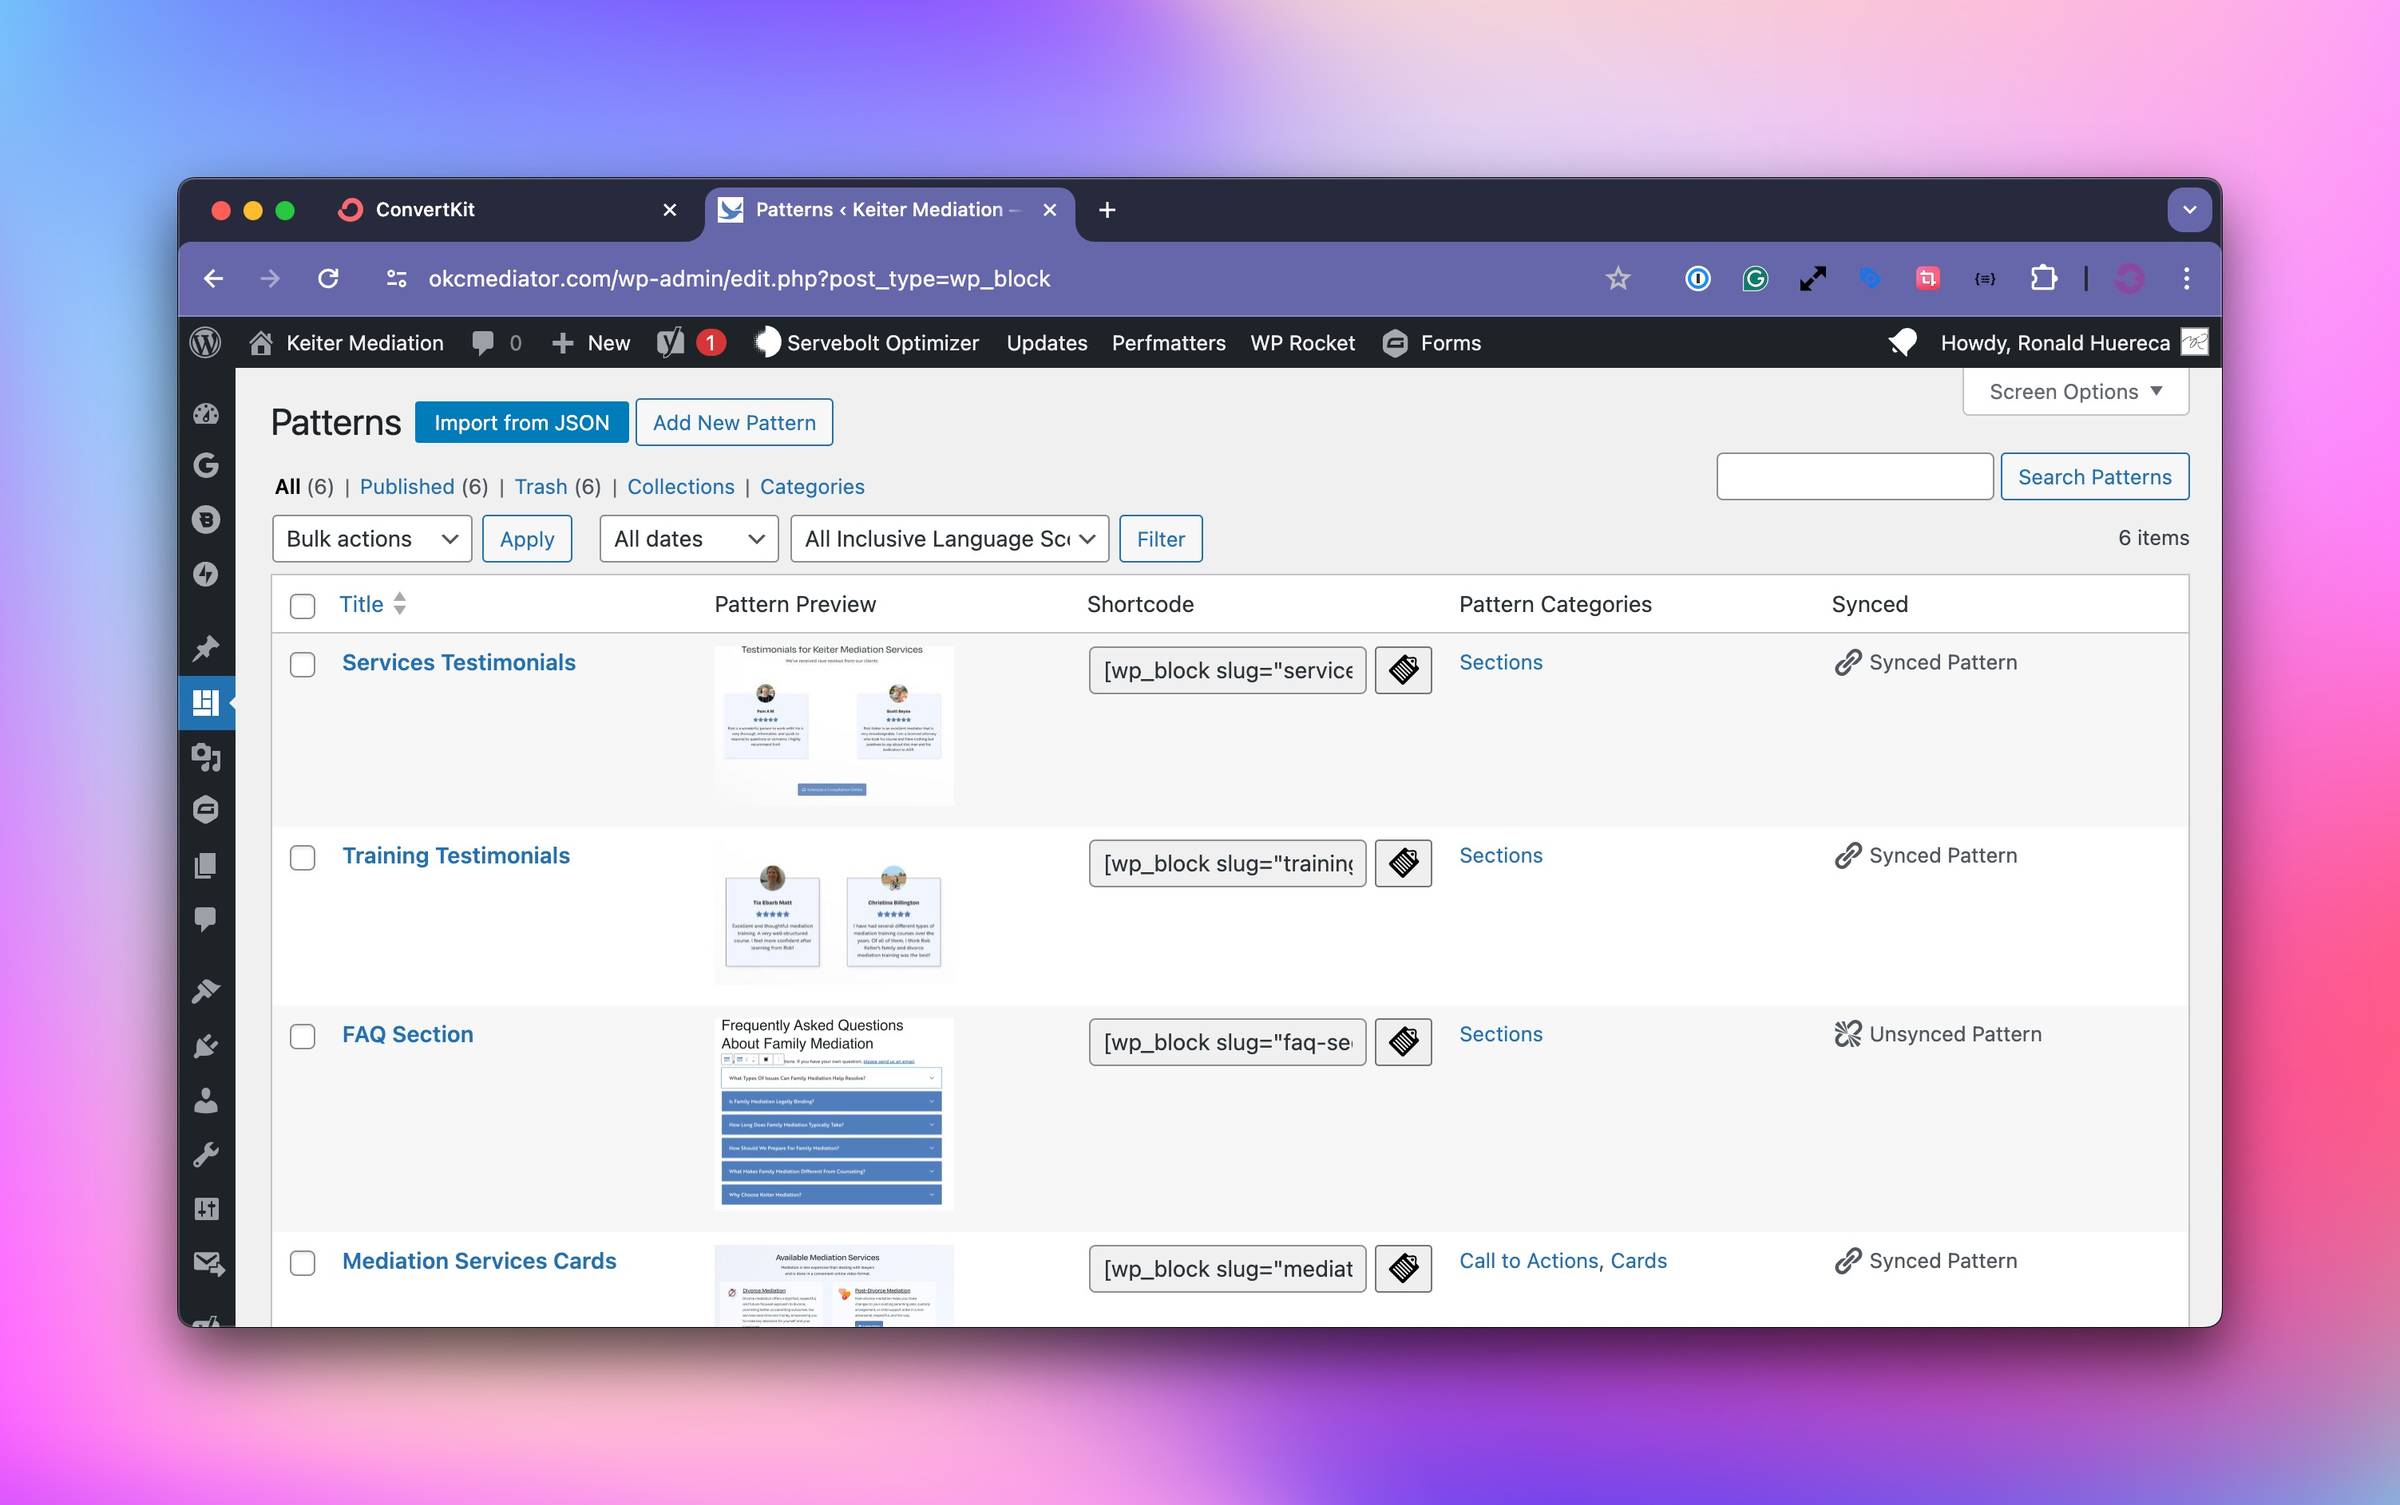Focus the pattern search input field
The width and height of the screenshot is (2400, 1505).
(1855, 476)
